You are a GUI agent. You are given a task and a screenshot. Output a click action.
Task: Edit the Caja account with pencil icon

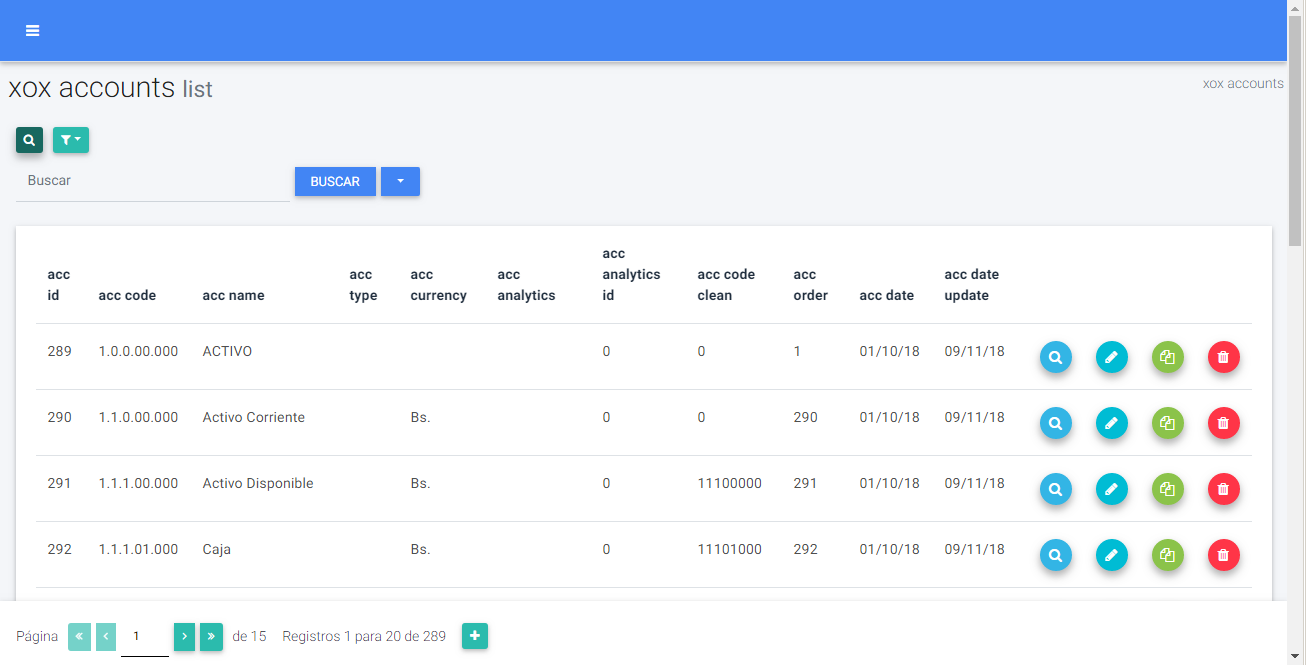click(x=1111, y=555)
